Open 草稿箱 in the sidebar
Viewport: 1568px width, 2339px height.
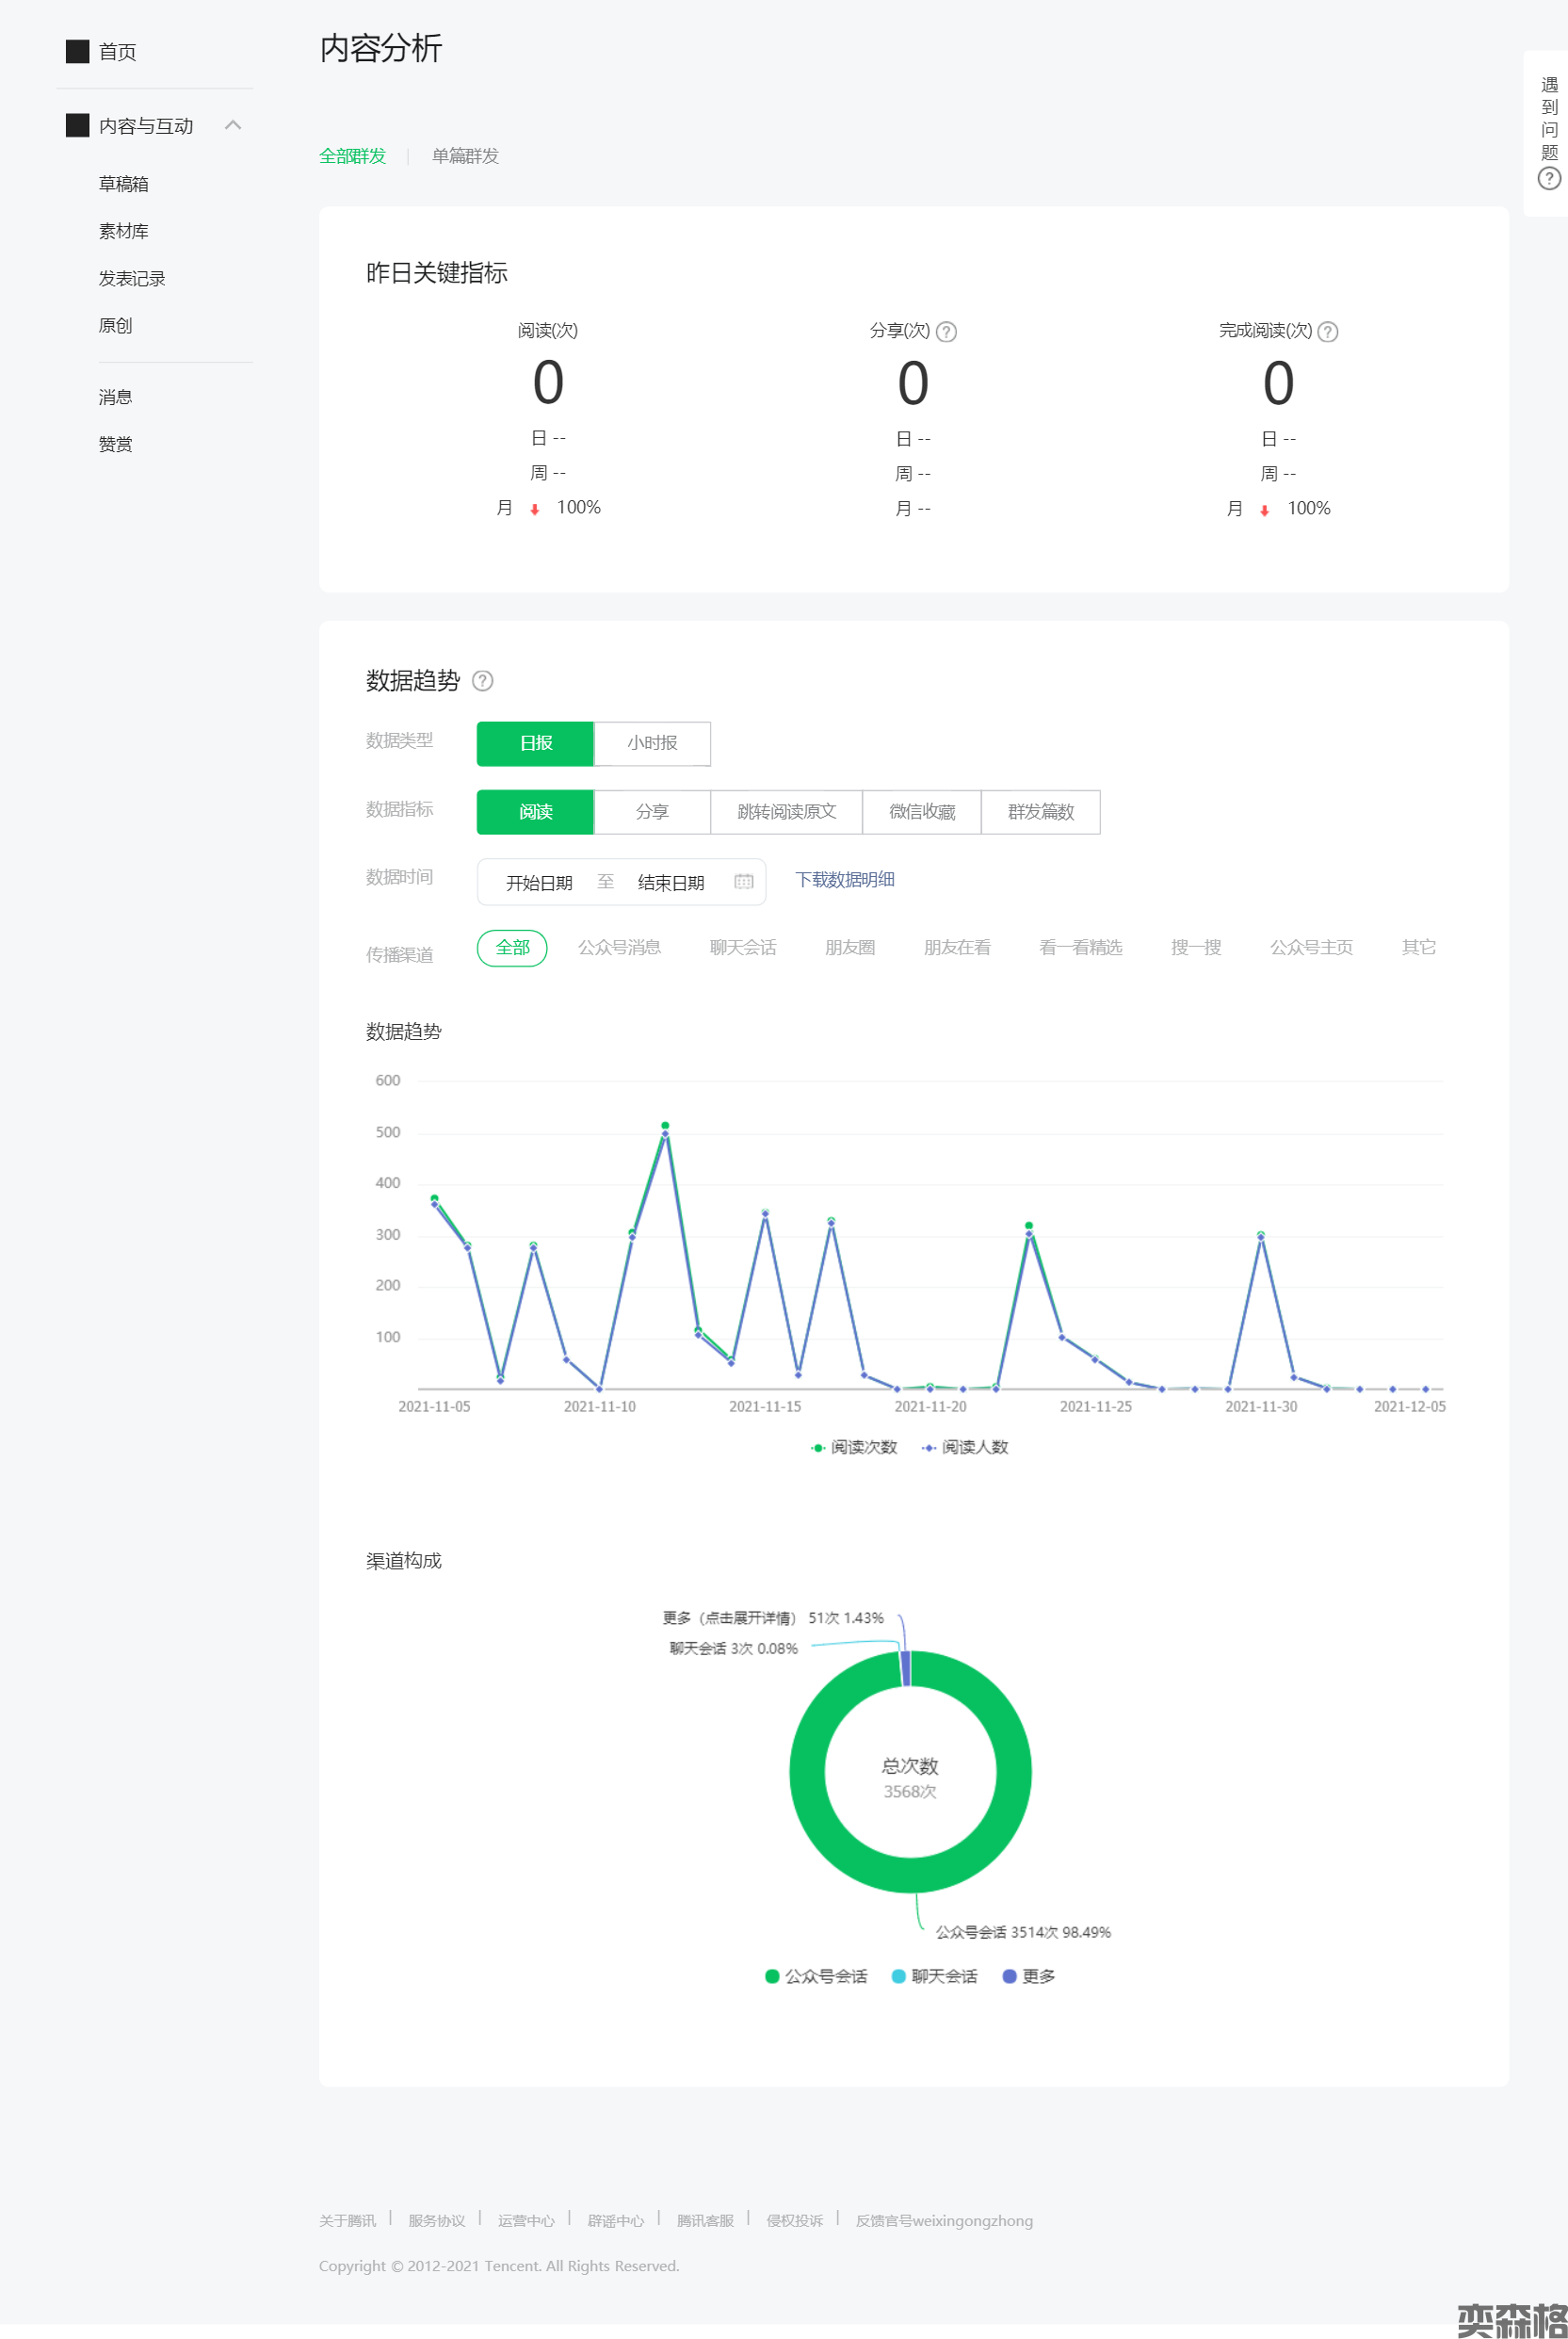click(x=123, y=184)
